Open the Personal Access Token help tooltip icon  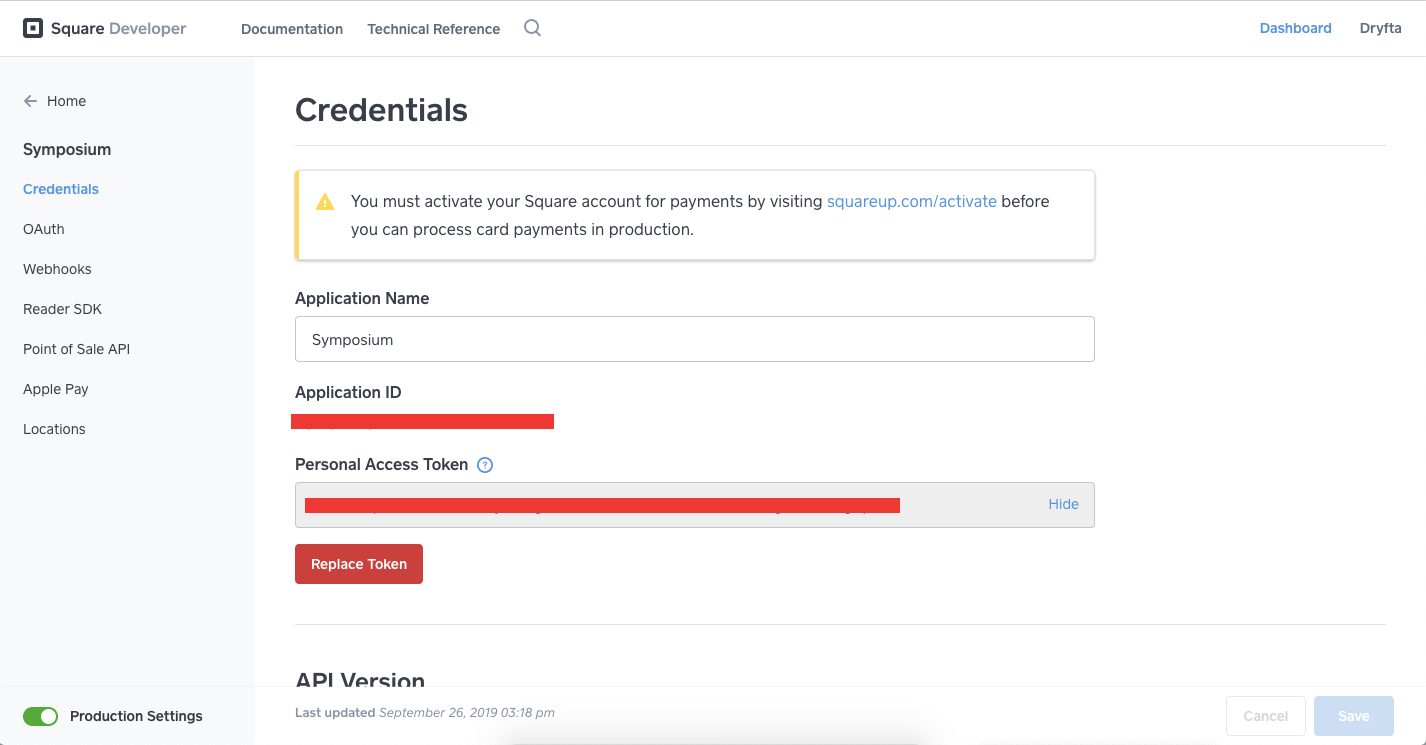485,464
